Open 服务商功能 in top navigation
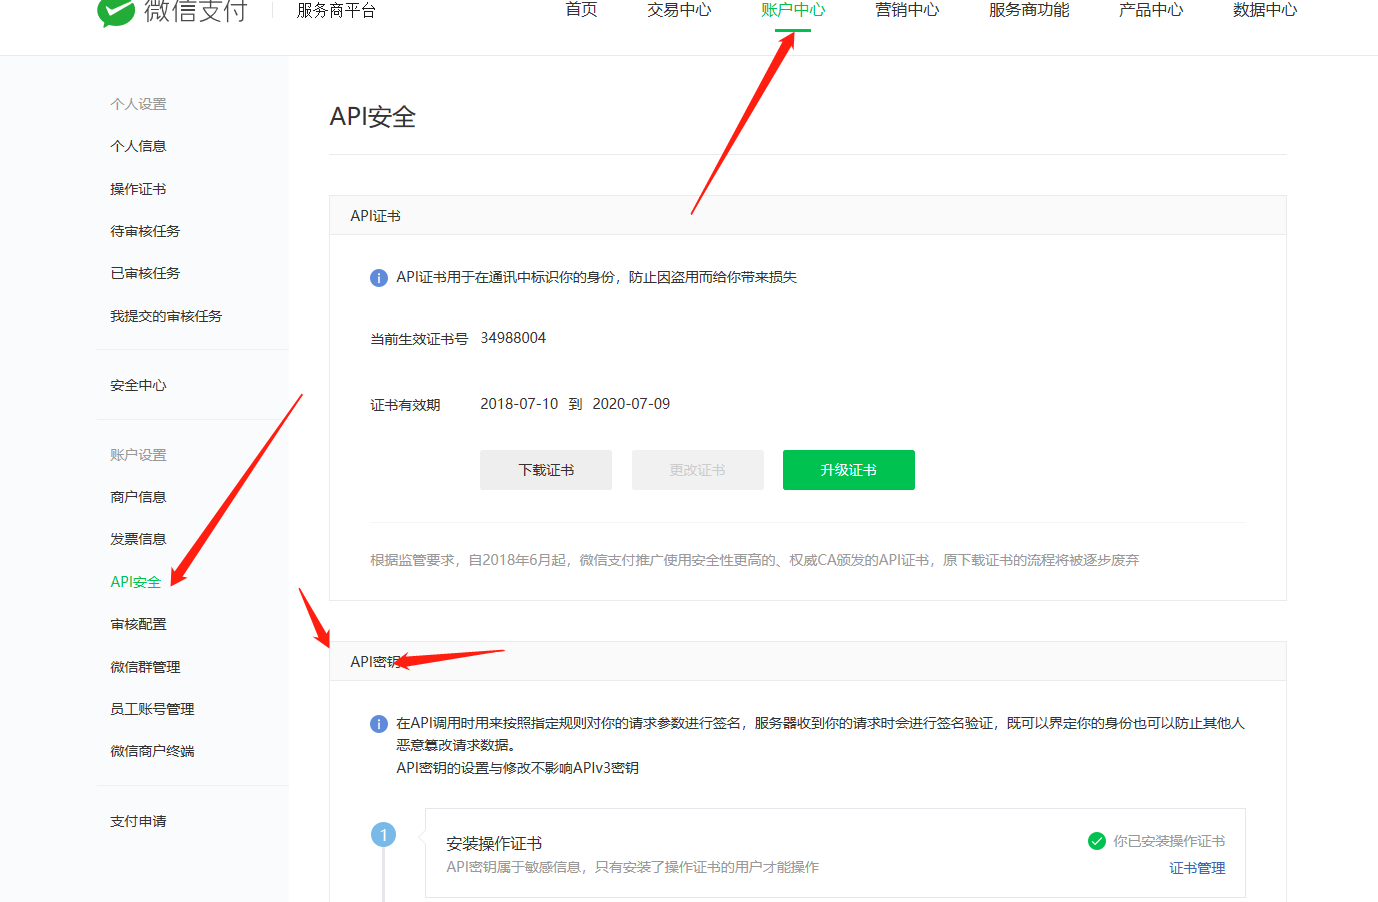 [x=1029, y=10]
